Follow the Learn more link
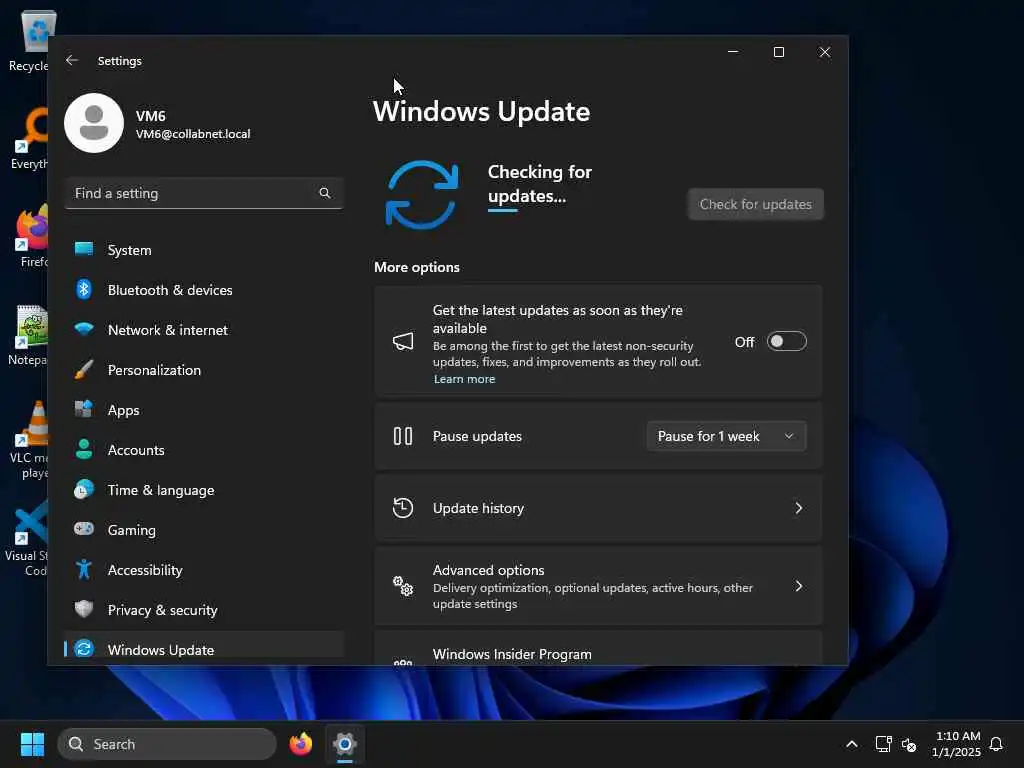Image resolution: width=1024 pixels, height=768 pixels. click(464, 379)
